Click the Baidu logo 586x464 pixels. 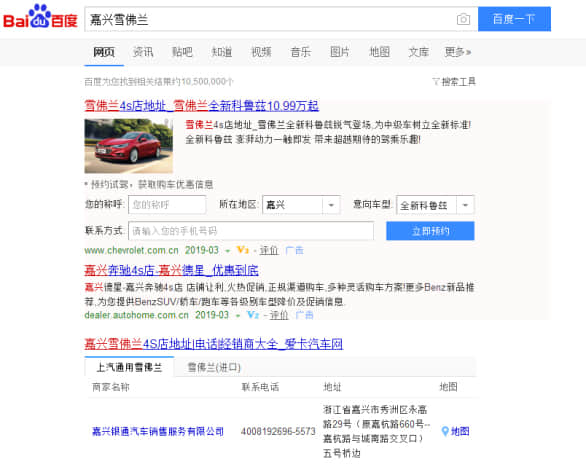click(x=40, y=17)
